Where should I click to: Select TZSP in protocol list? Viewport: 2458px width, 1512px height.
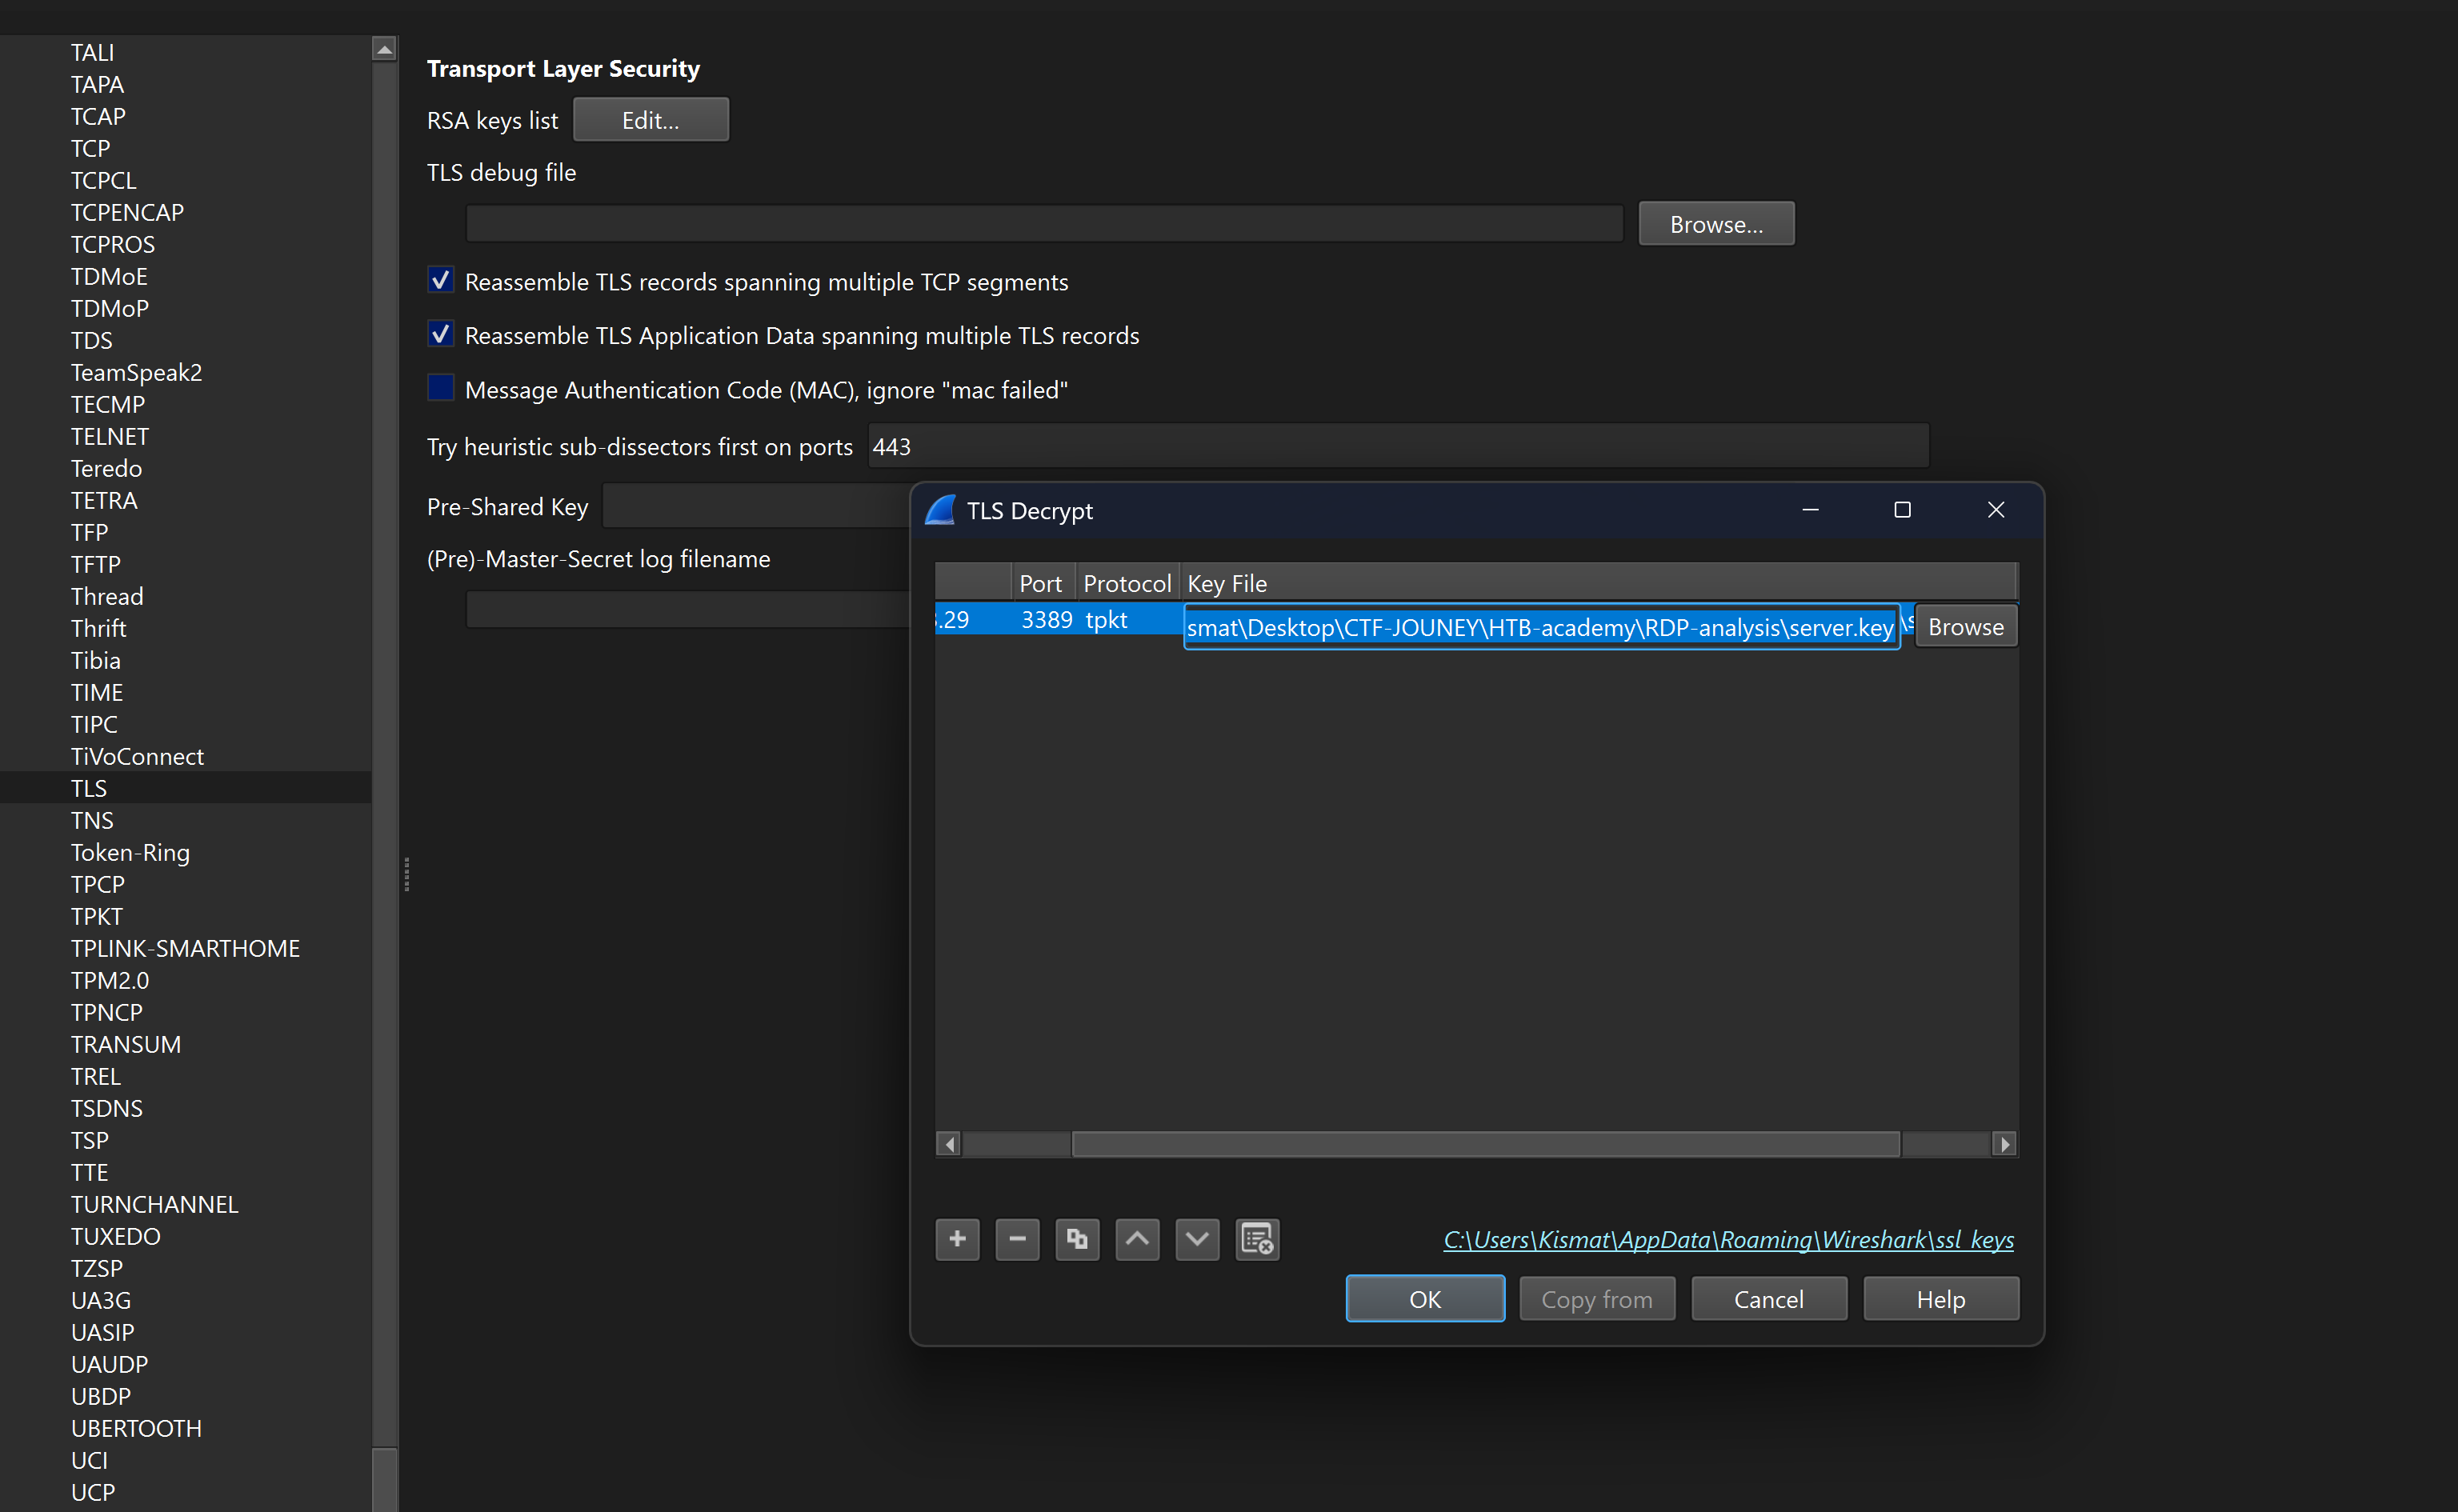(96, 1268)
